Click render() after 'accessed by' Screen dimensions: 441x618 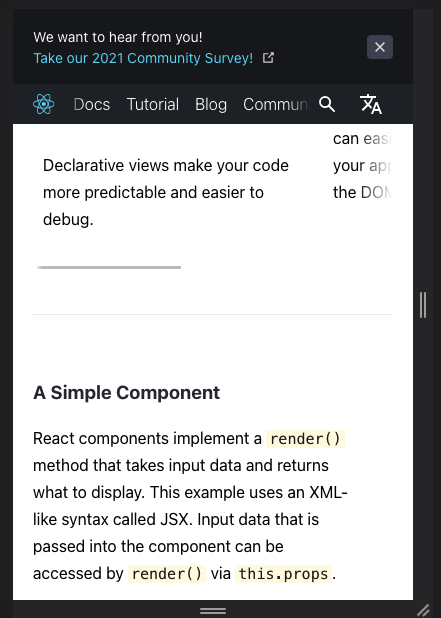point(167,574)
